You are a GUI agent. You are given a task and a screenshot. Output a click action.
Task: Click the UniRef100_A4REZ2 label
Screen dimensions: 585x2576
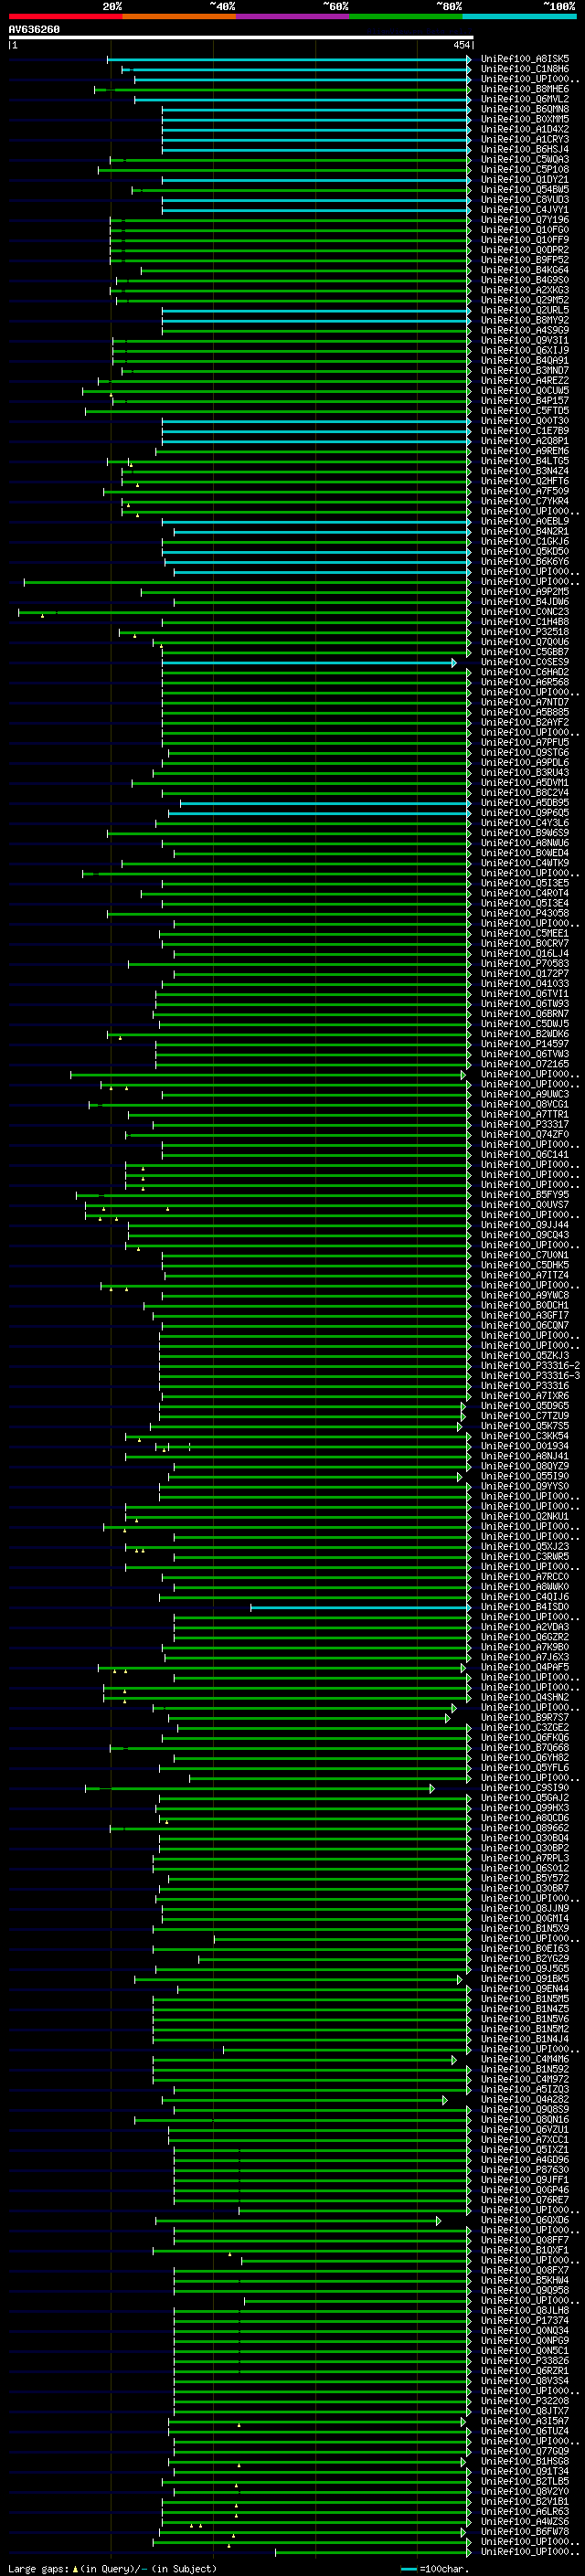(x=525, y=381)
